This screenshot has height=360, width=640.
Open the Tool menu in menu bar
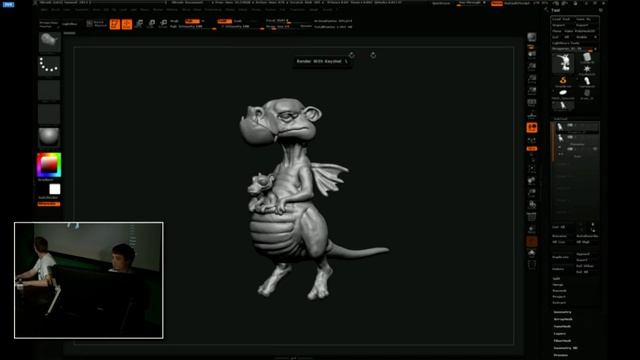(283, 9)
